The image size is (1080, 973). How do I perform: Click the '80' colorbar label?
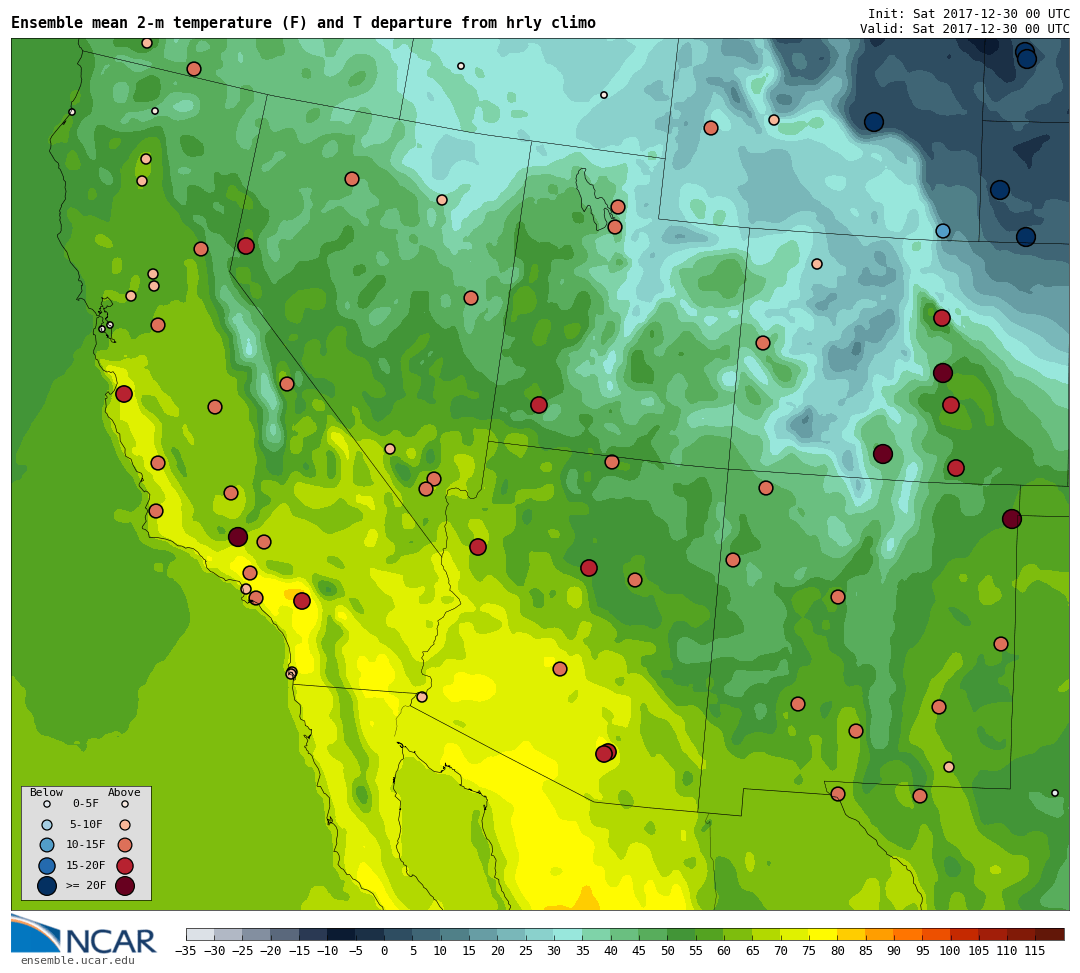838,951
